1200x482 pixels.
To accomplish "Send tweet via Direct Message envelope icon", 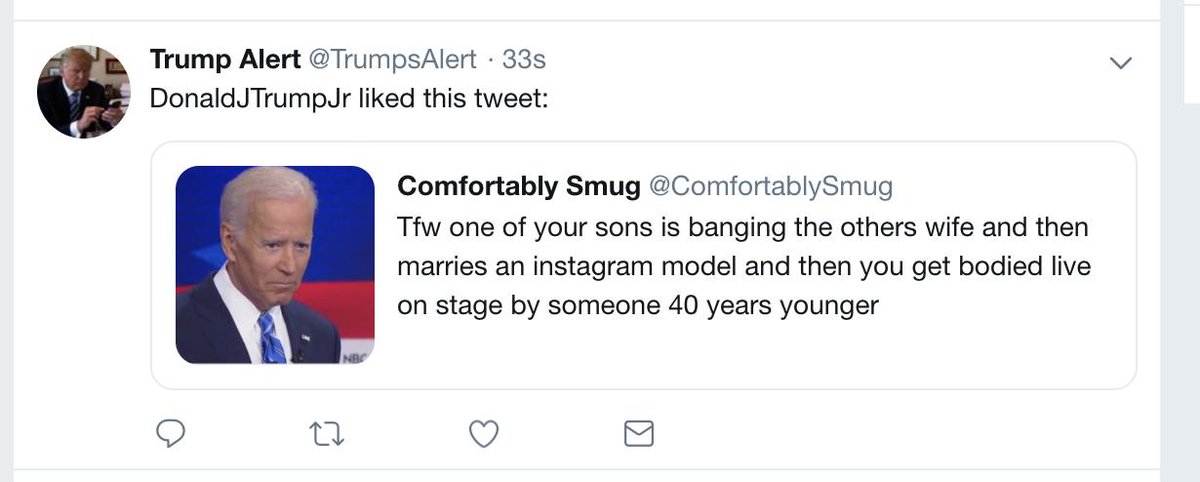I will [638, 433].
